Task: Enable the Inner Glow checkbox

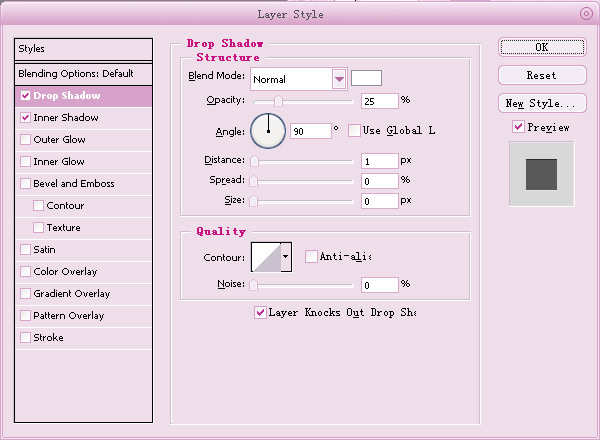Action: pos(25,161)
